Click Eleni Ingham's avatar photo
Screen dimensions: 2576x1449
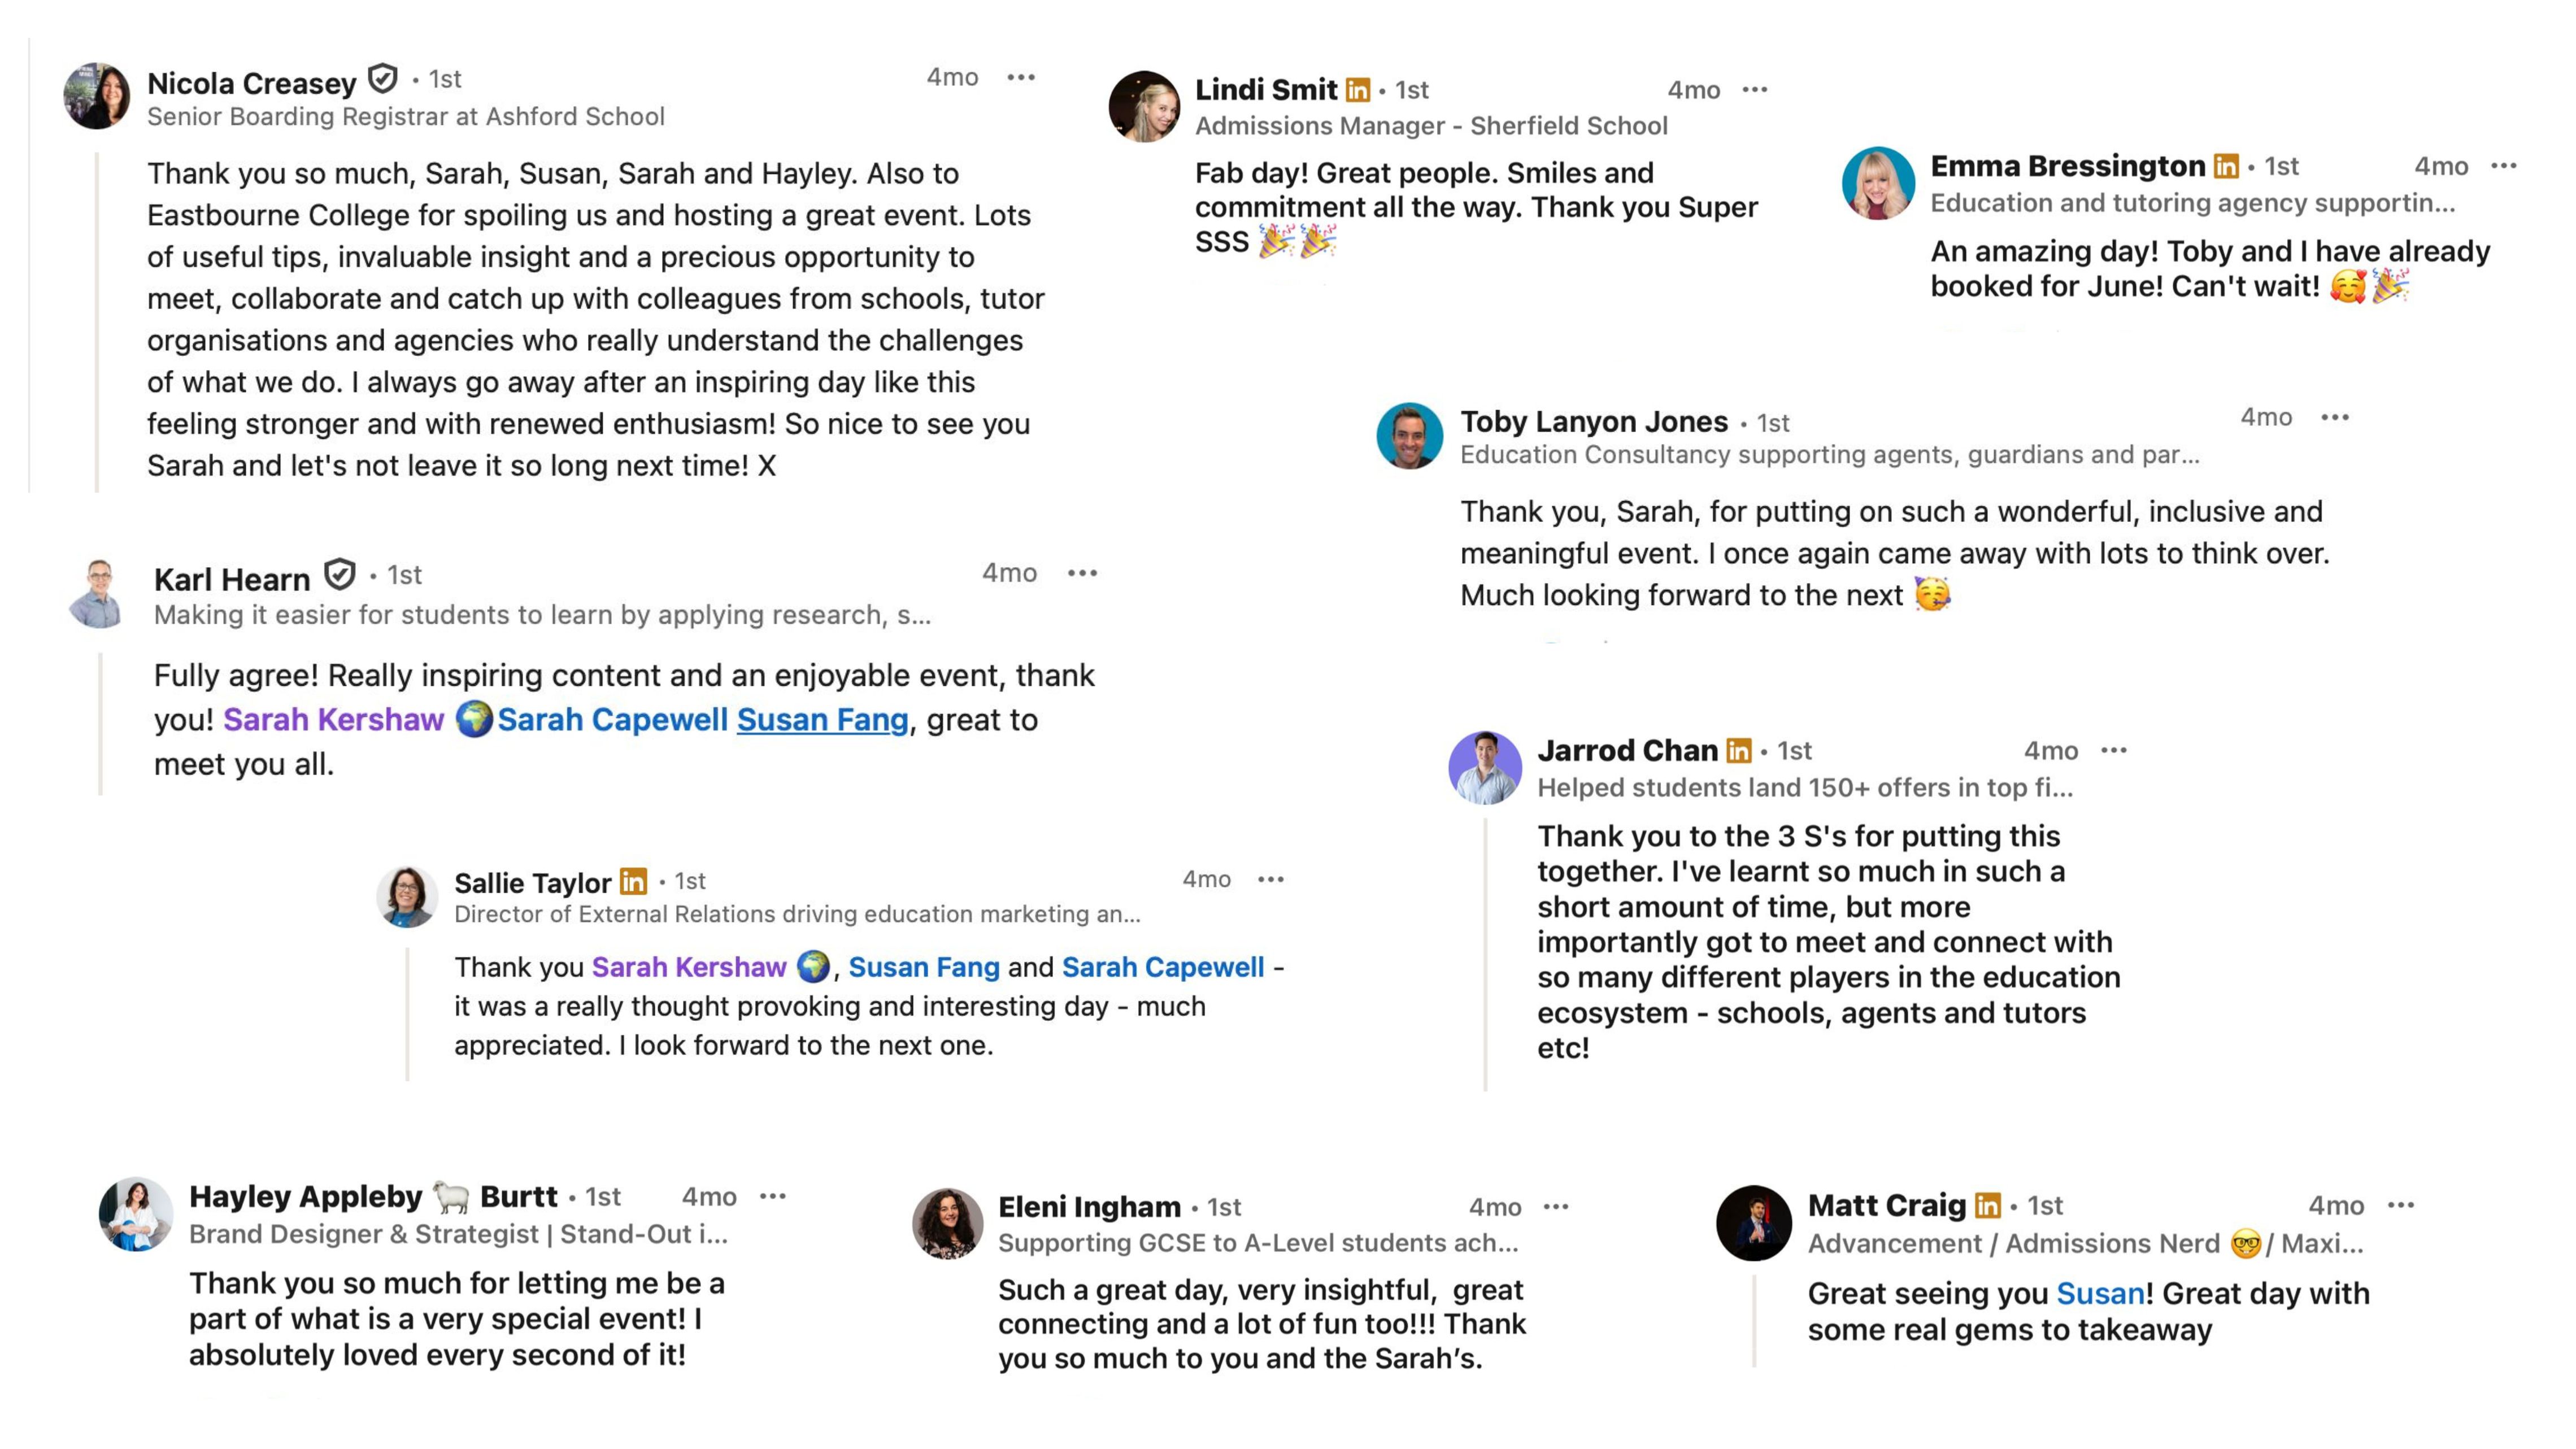click(x=947, y=1223)
